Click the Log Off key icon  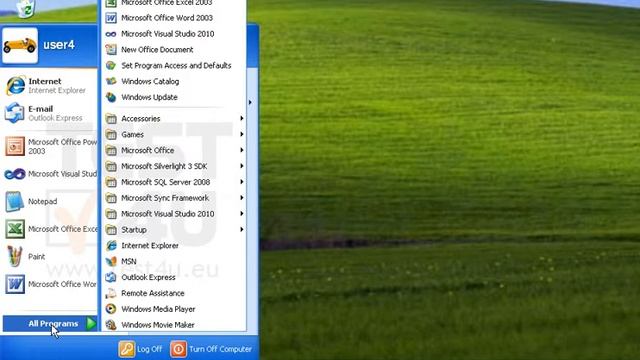point(127,349)
